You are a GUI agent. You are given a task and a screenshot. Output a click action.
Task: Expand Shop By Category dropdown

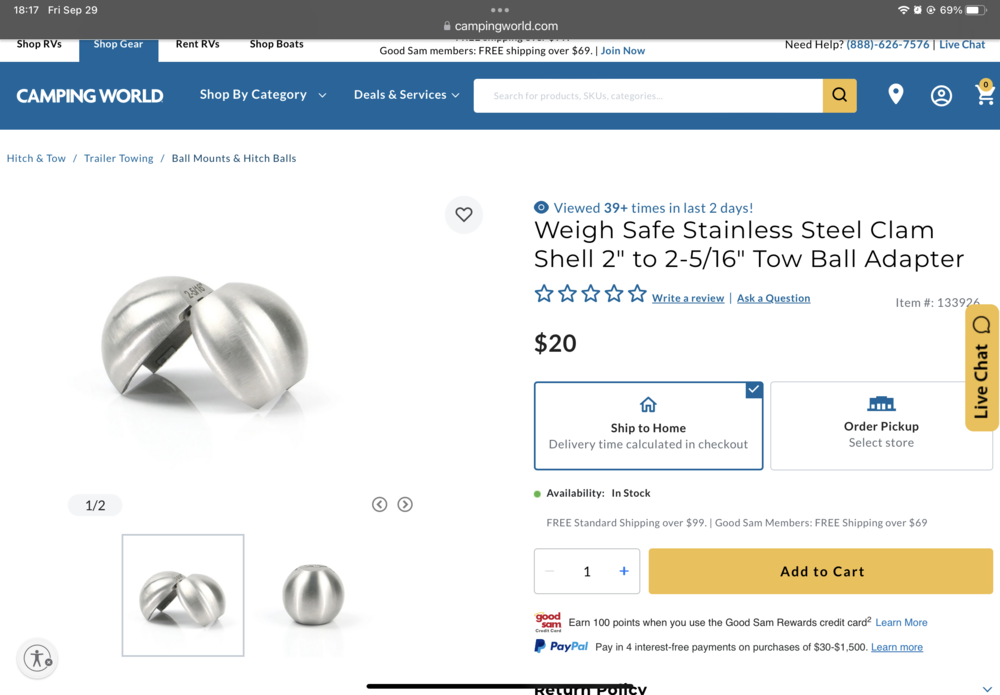263,95
